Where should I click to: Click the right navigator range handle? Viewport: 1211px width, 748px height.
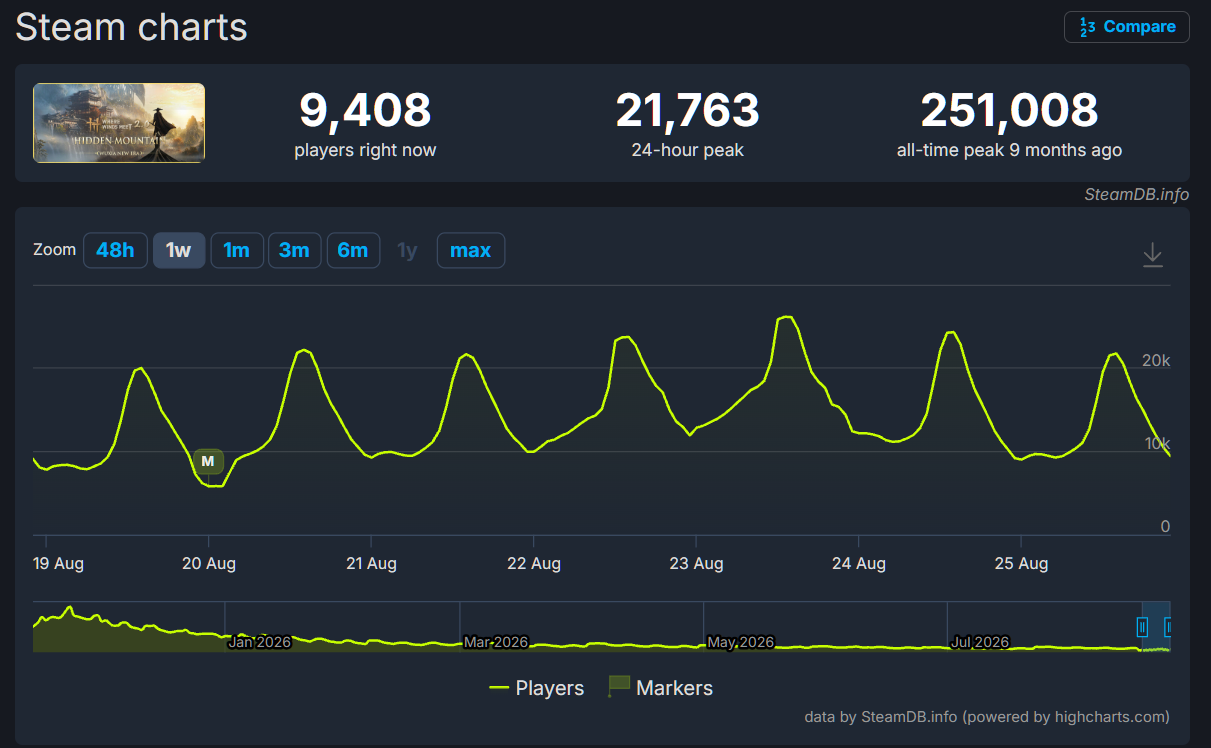[x=1168, y=627]
